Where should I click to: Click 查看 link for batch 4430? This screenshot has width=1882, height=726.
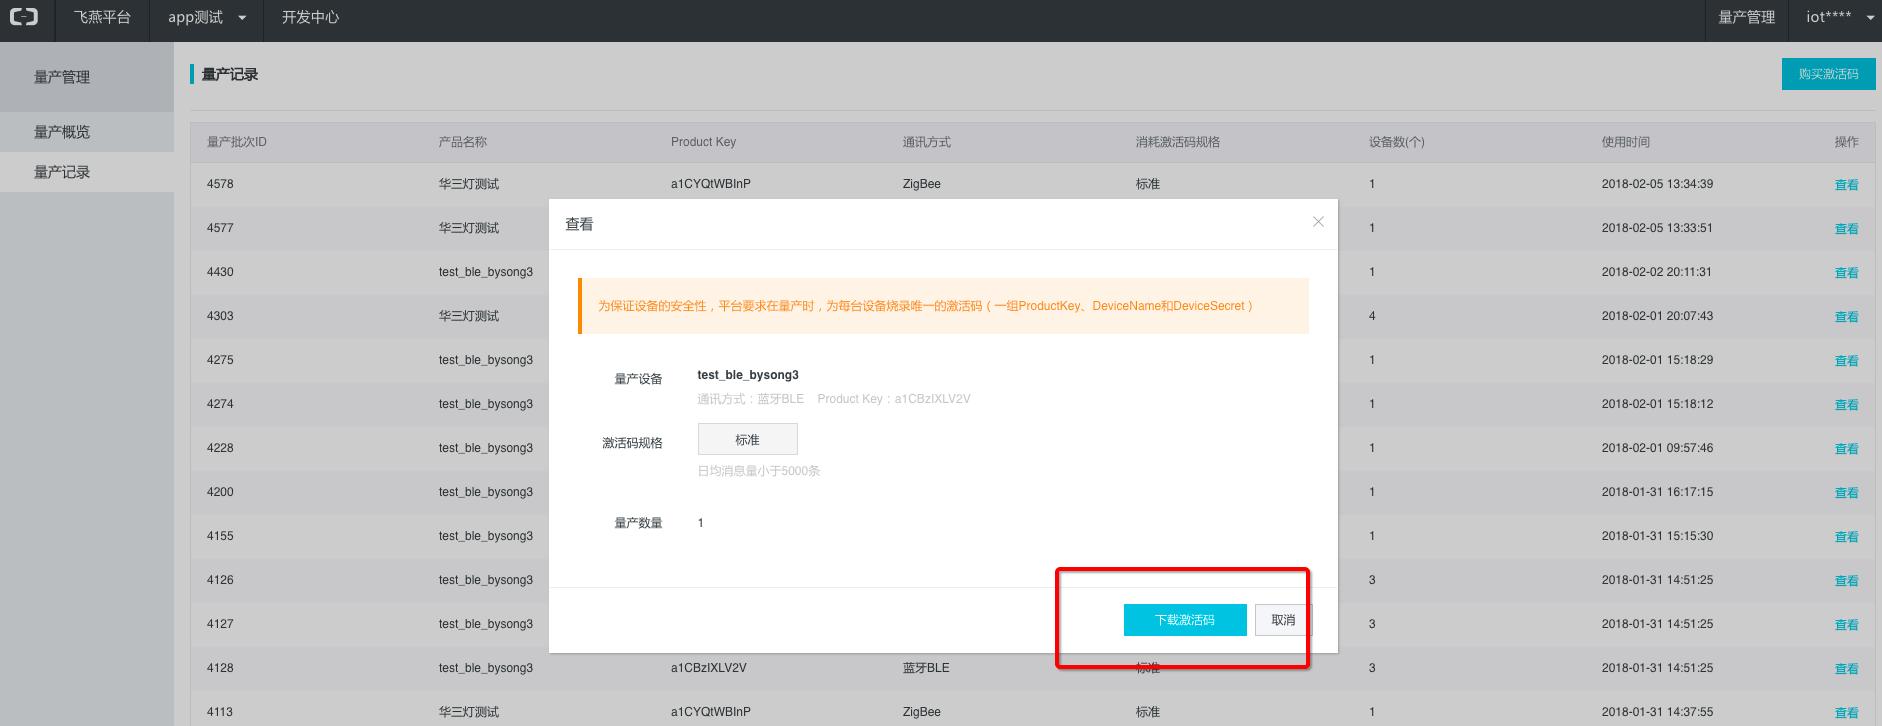pos(1846,273)
